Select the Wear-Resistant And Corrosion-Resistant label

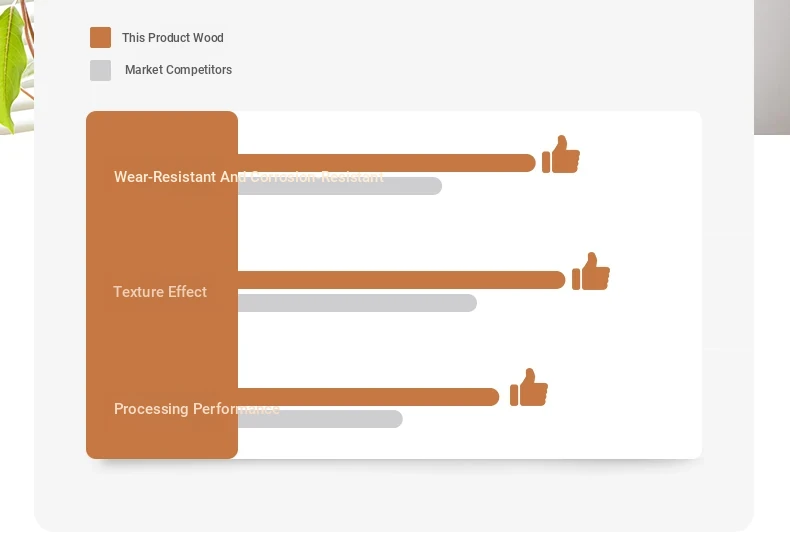pos(249,177)
